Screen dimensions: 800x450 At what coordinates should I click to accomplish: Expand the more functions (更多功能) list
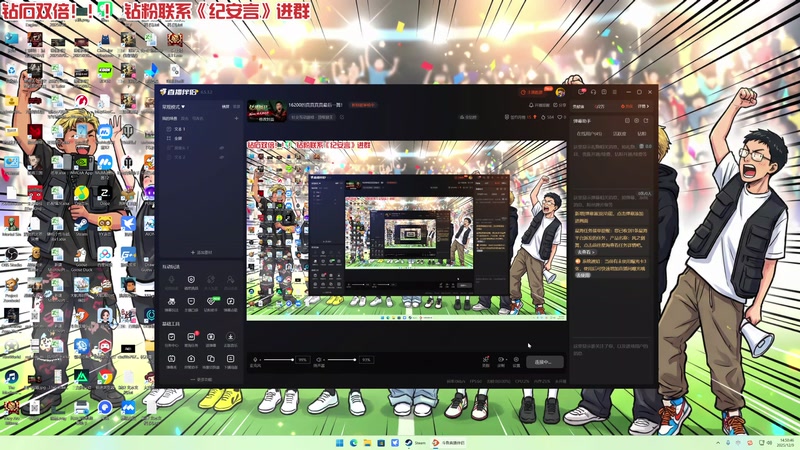pos(201,380)
